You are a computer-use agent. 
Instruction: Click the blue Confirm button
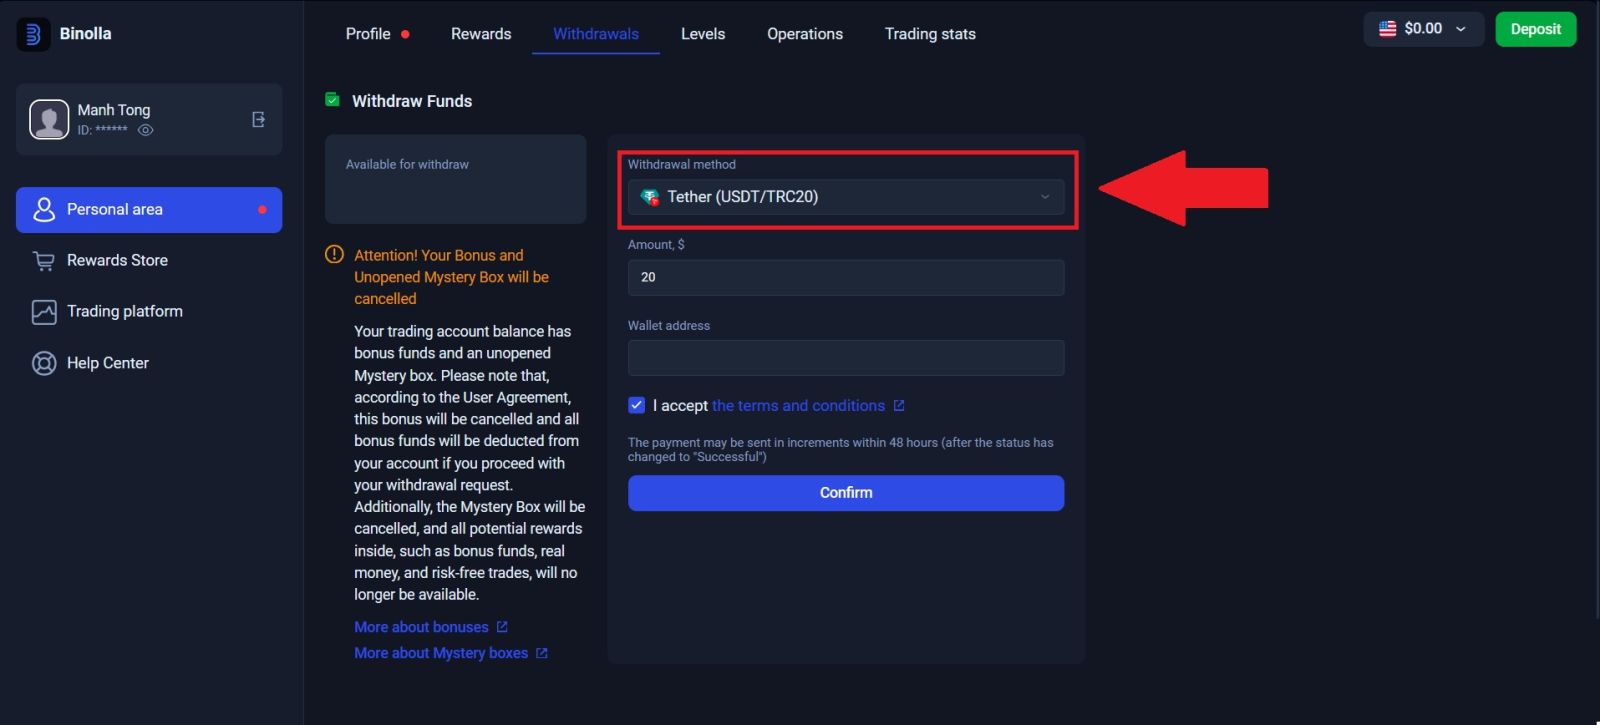[x=845, y=493]
